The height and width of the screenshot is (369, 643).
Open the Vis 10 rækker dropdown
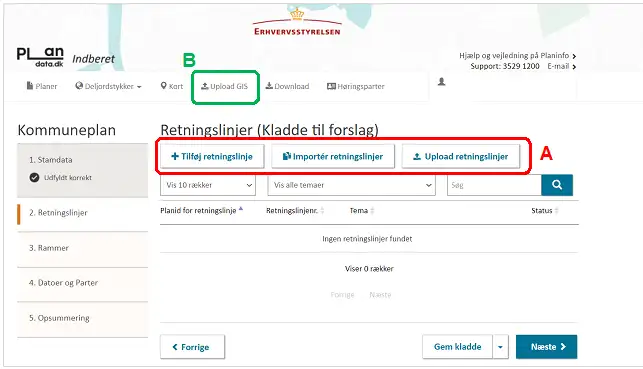click(x=208, y=185)
